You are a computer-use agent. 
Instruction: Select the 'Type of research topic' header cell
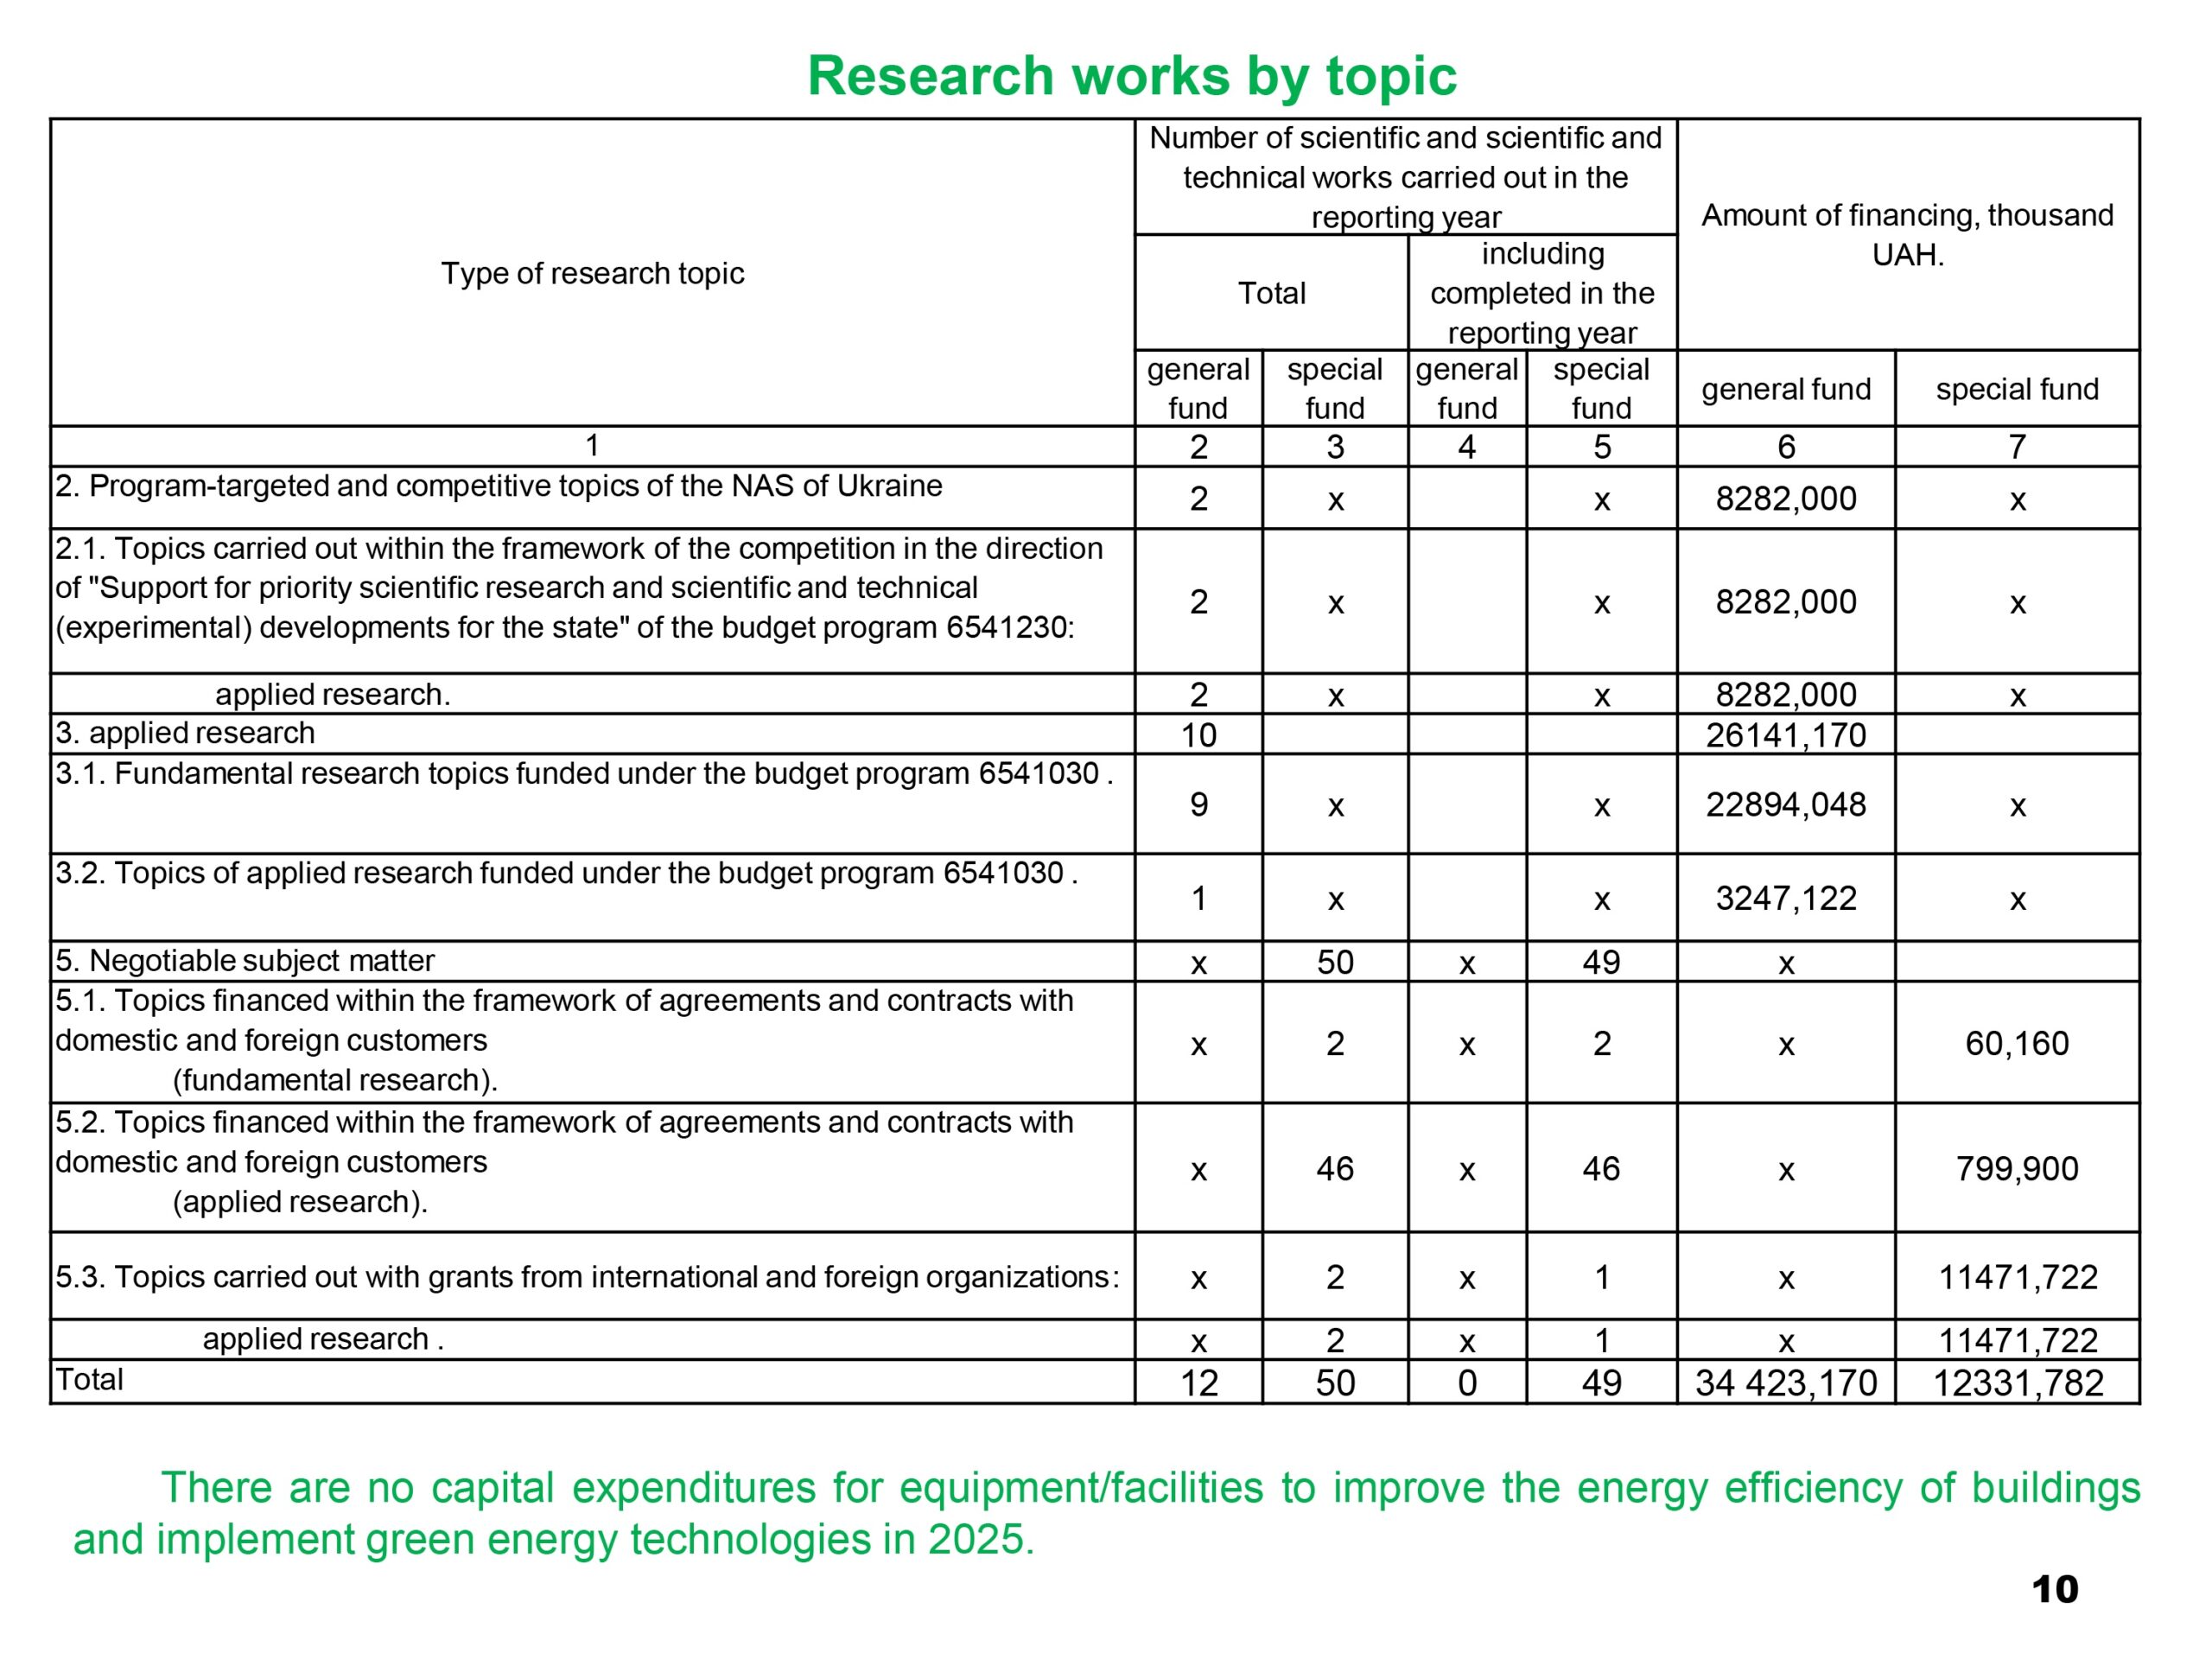tap(592, 273)
